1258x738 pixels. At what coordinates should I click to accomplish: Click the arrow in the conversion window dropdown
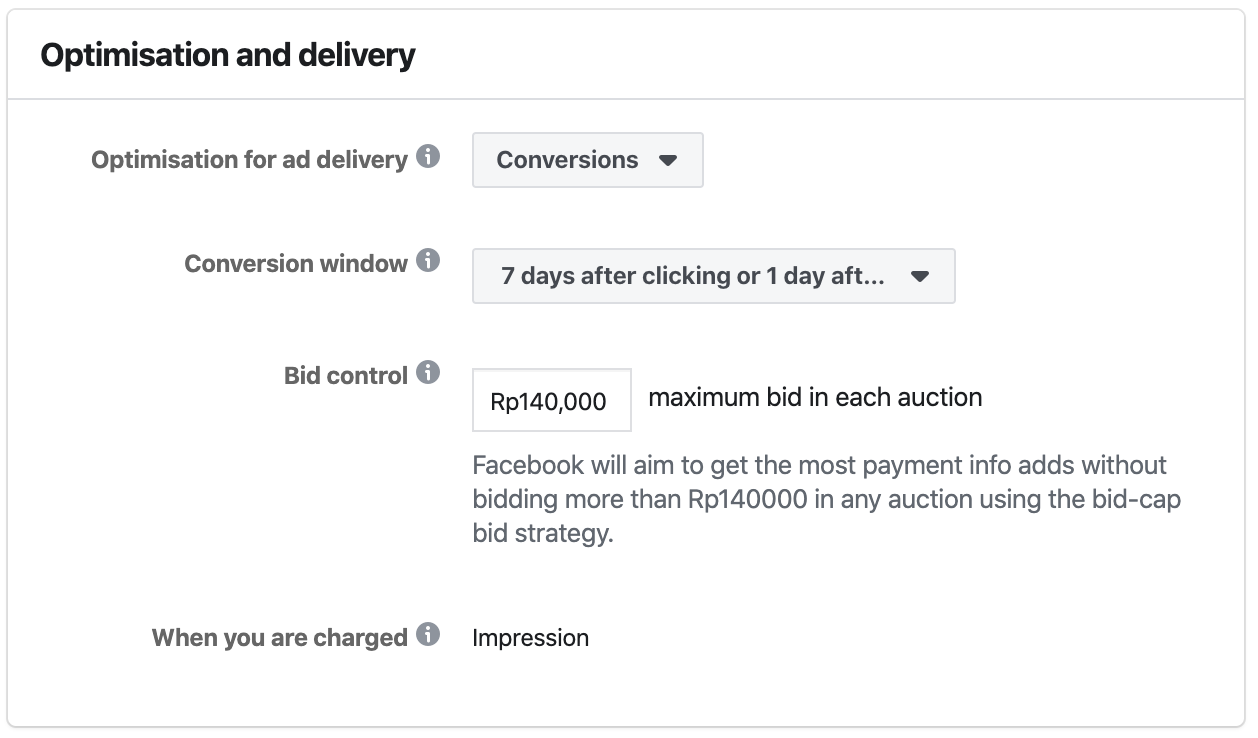point(920,277)
